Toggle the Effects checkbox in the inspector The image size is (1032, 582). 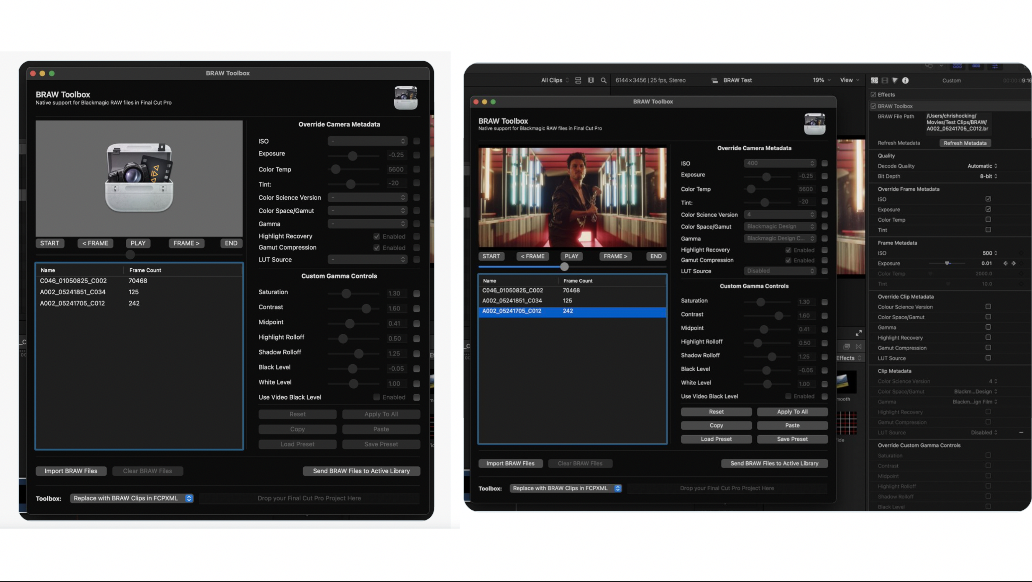point(874,95)
